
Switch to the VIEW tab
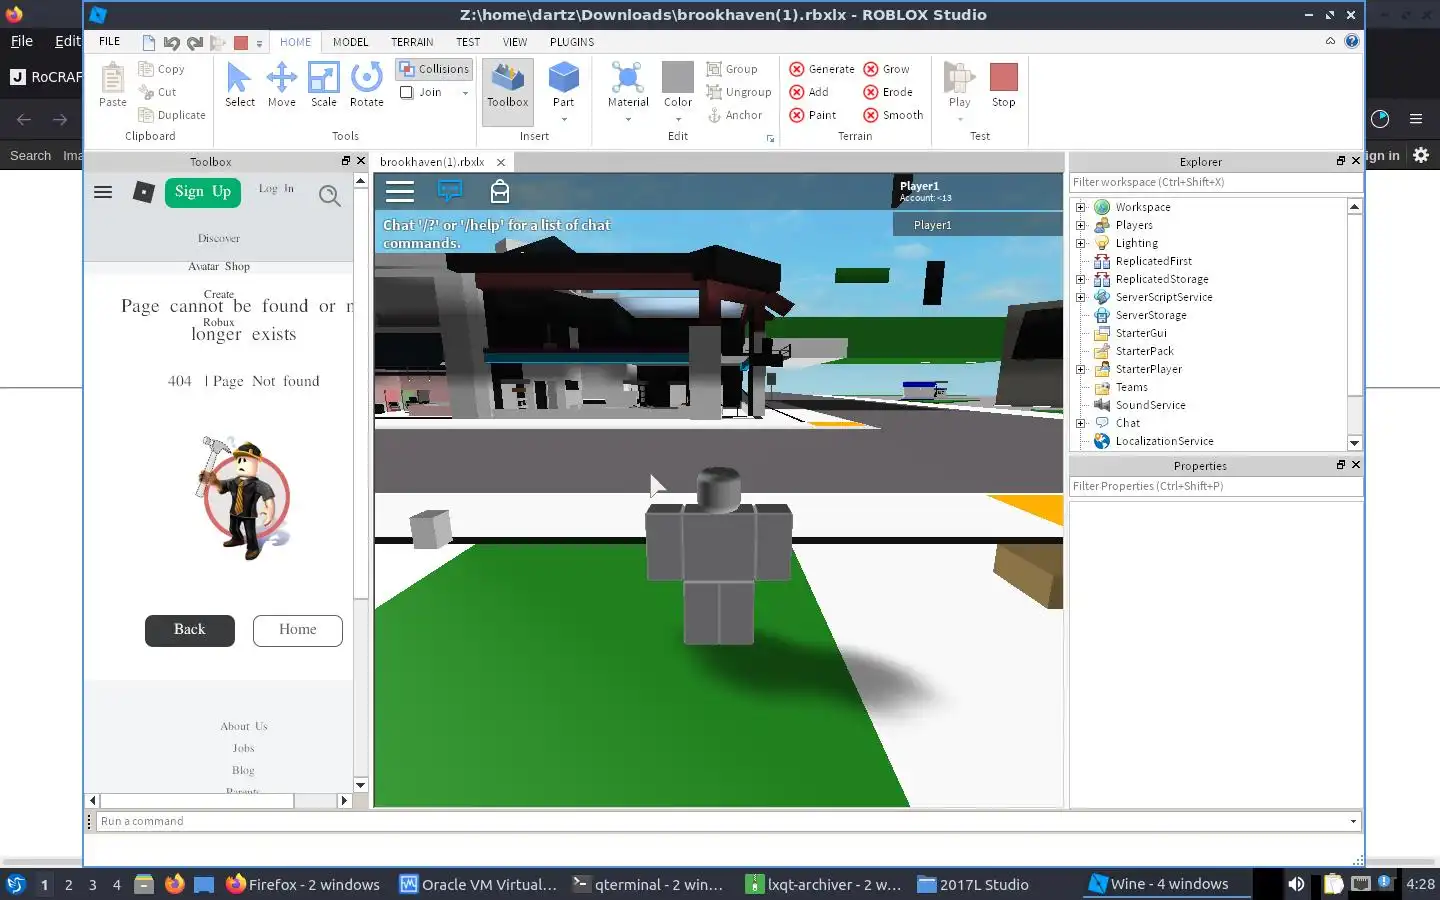(x=515, y=42)
